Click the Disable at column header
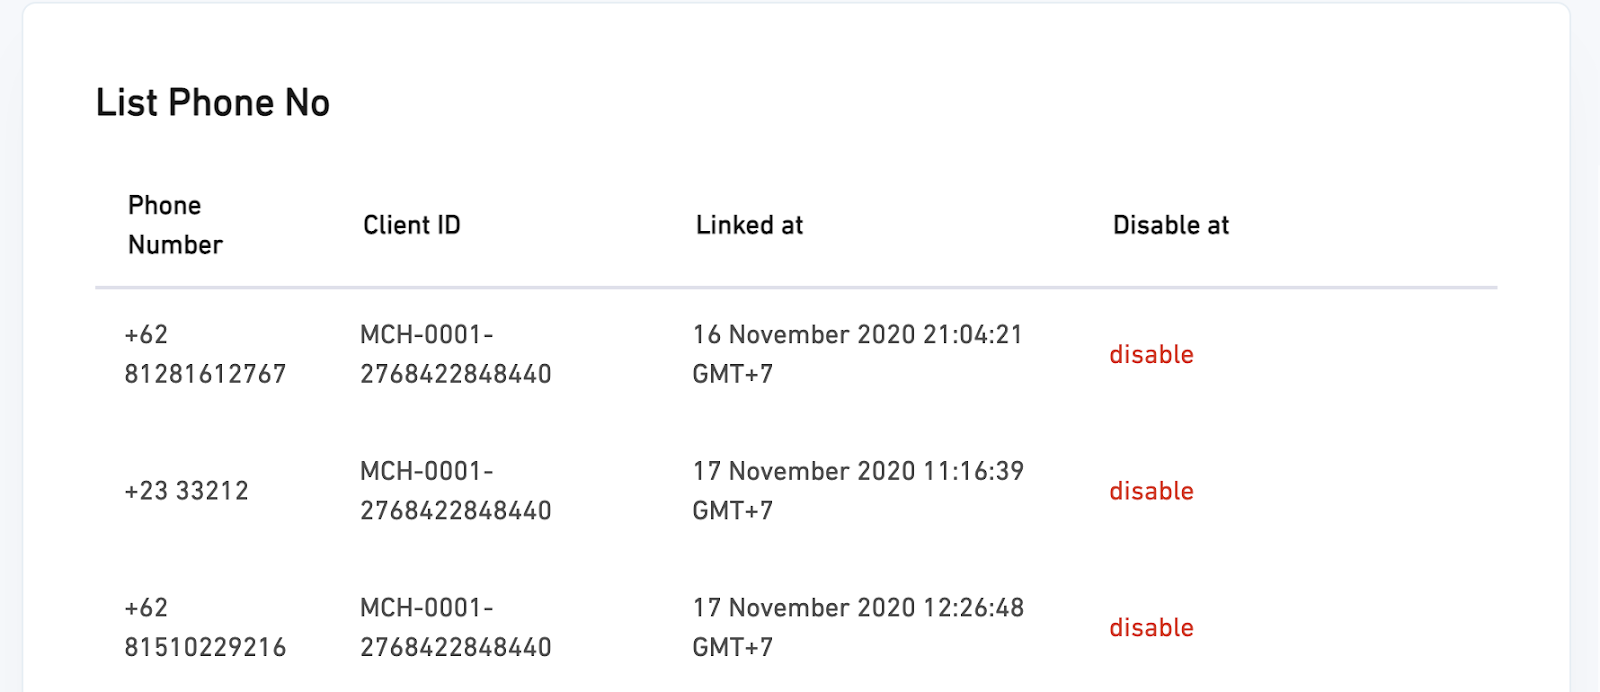The height and width of the screenshot is (692, 1600). tap(1171, 225)
